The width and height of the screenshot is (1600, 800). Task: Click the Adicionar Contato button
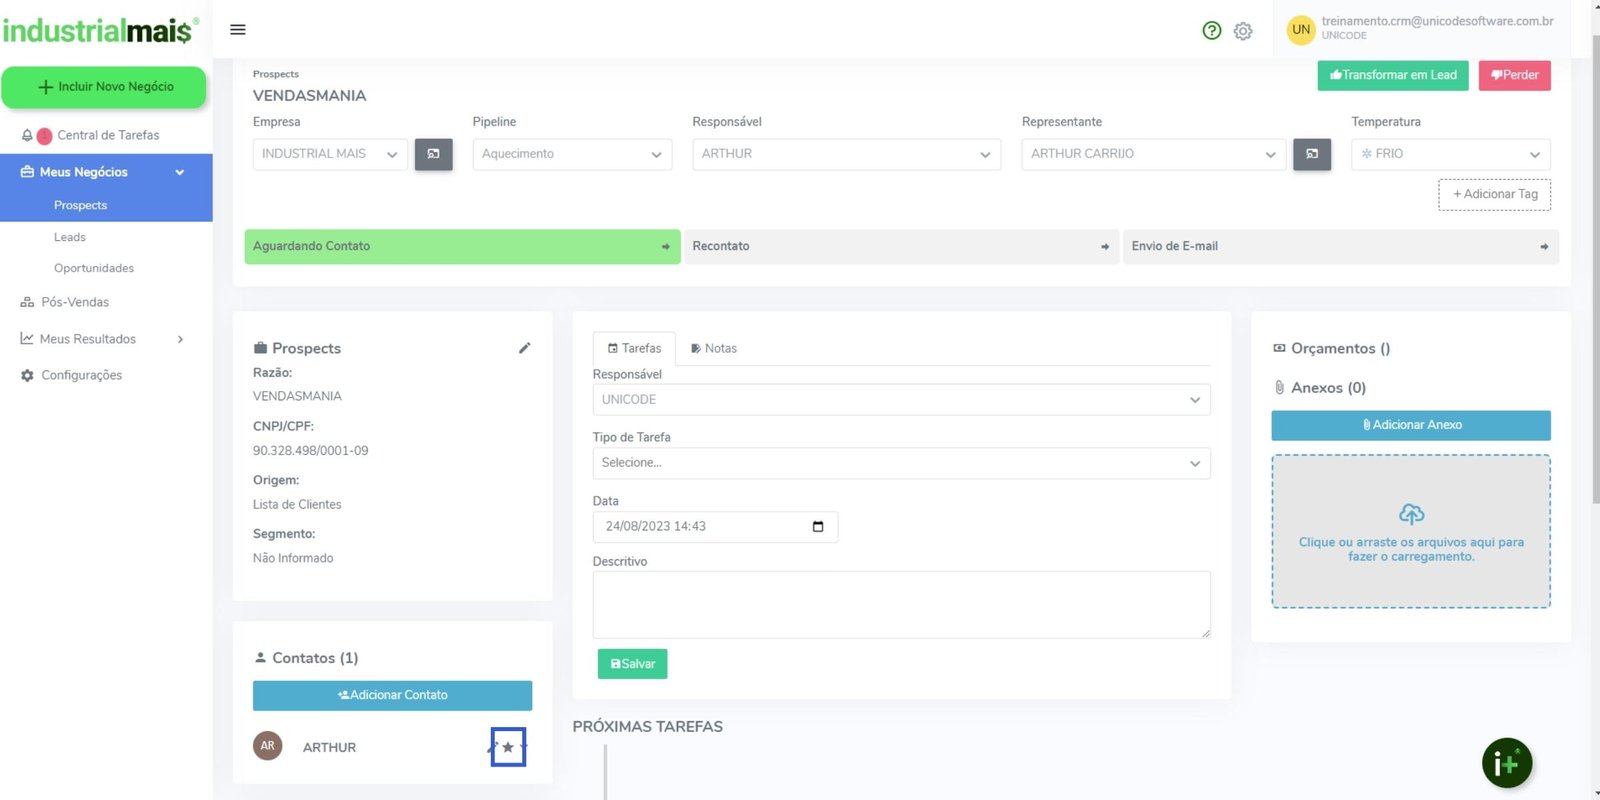coord(392,695)
